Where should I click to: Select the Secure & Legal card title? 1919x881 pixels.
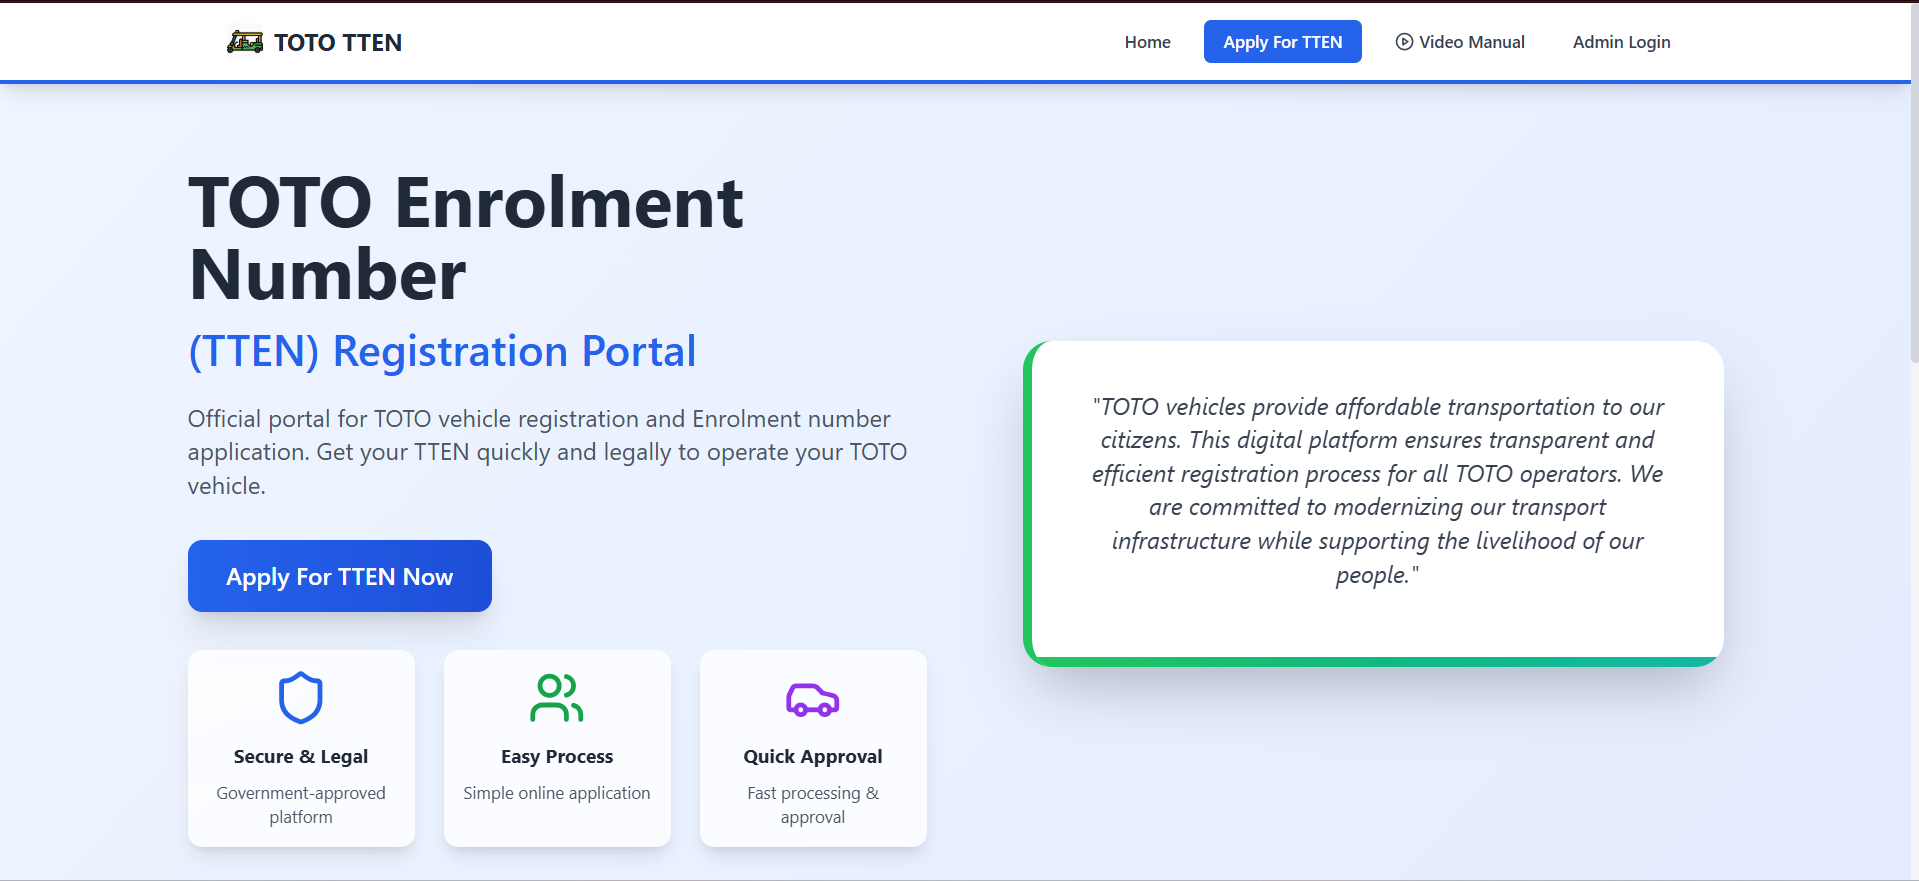coord(301,757)
